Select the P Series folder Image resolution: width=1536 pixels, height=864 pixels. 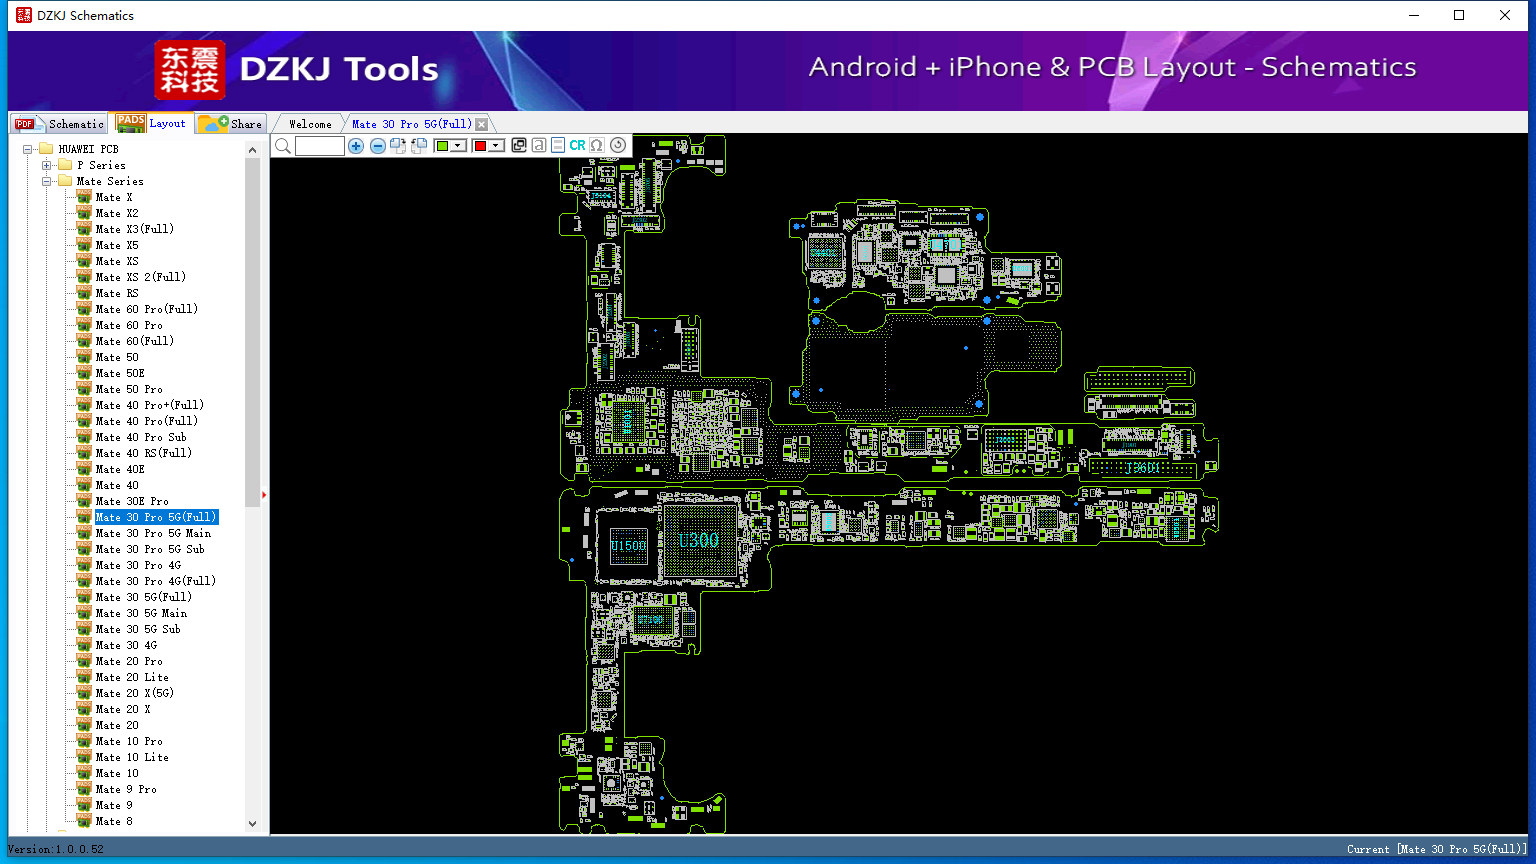(101, 165)
